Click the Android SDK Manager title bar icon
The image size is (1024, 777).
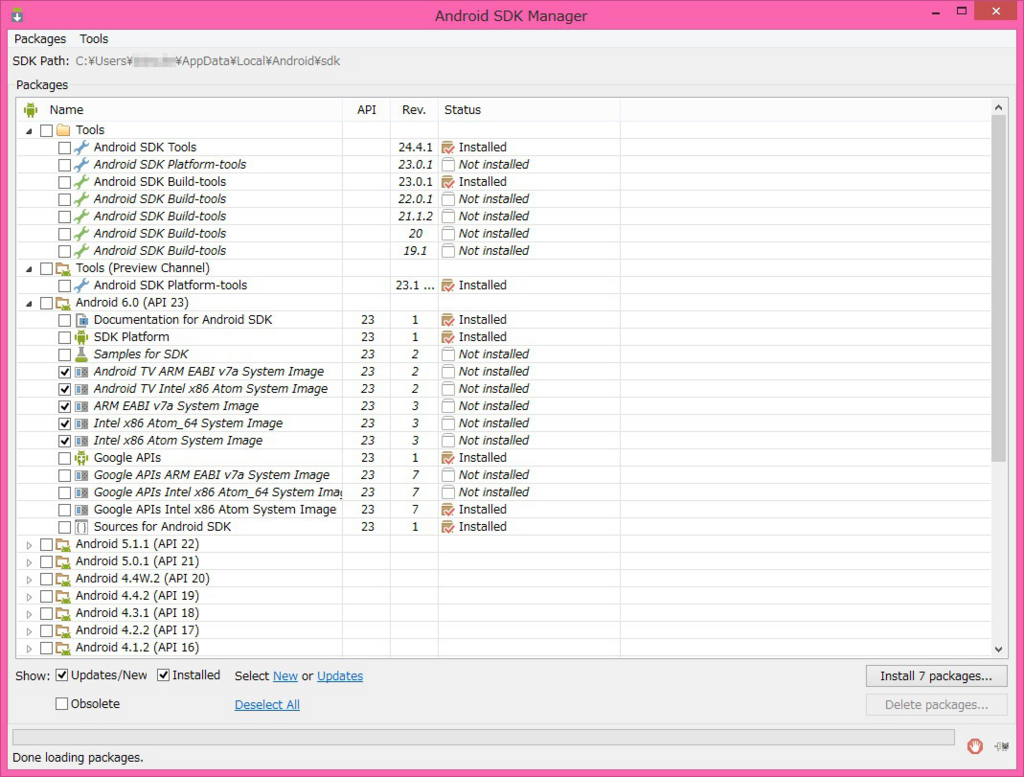tap(18, 14)
